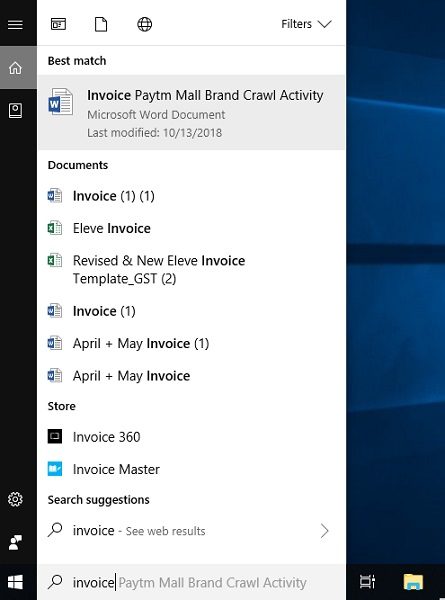Click the Feedback person icon in the sidebar
Viewport: 445px width, 600px height.
tap(15, 542)
